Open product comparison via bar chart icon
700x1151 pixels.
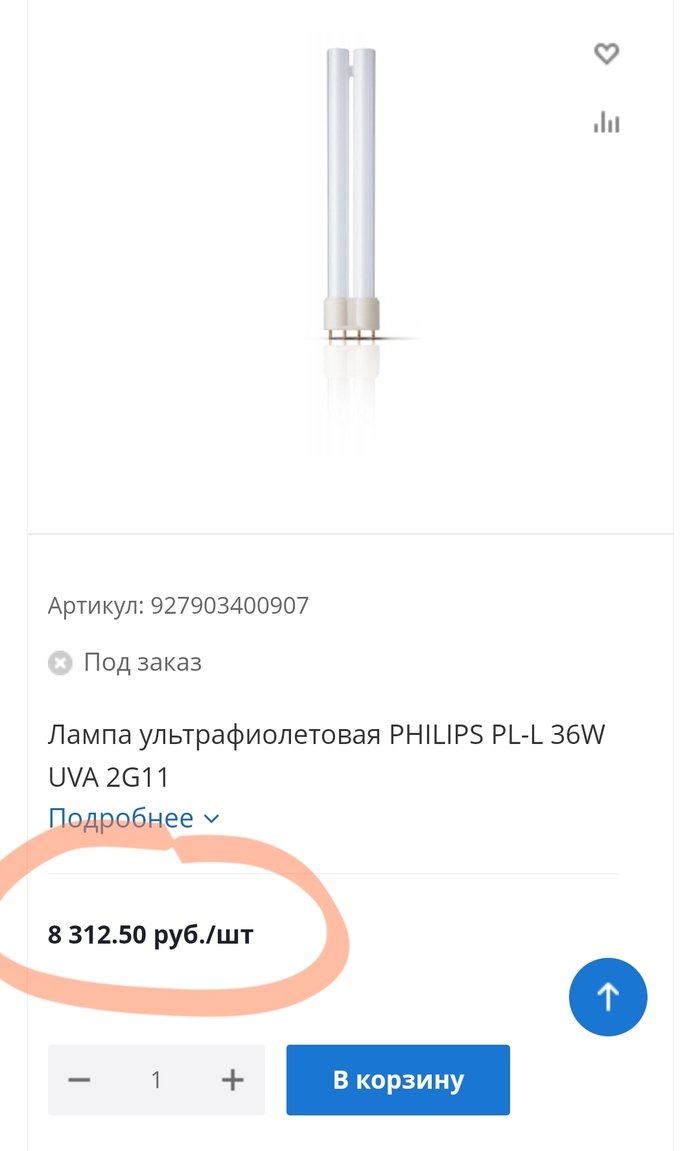(x=606, y=122)
